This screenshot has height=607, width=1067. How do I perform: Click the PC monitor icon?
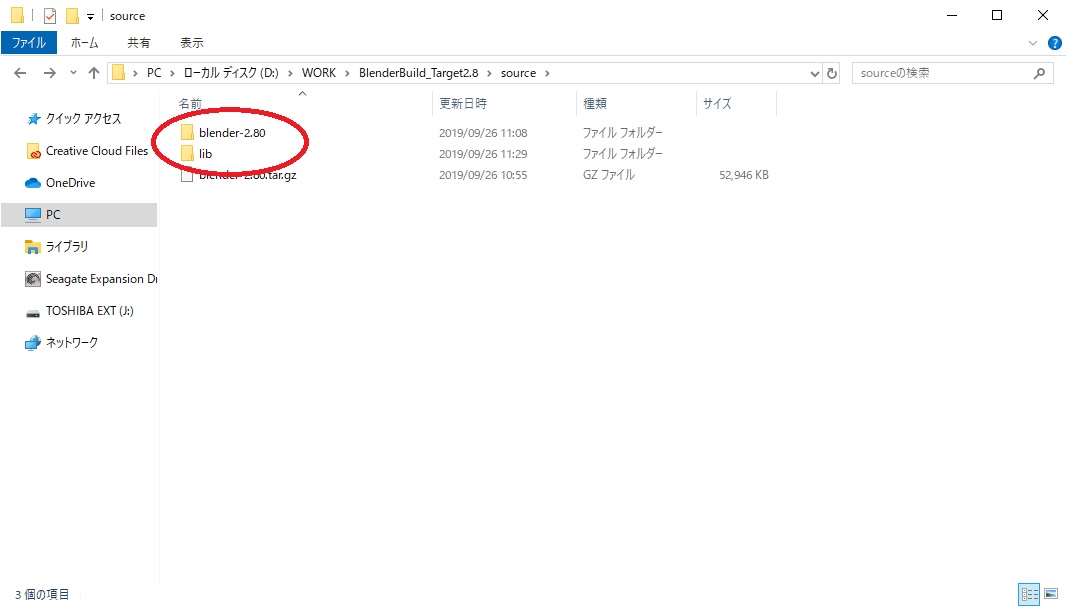33,214
